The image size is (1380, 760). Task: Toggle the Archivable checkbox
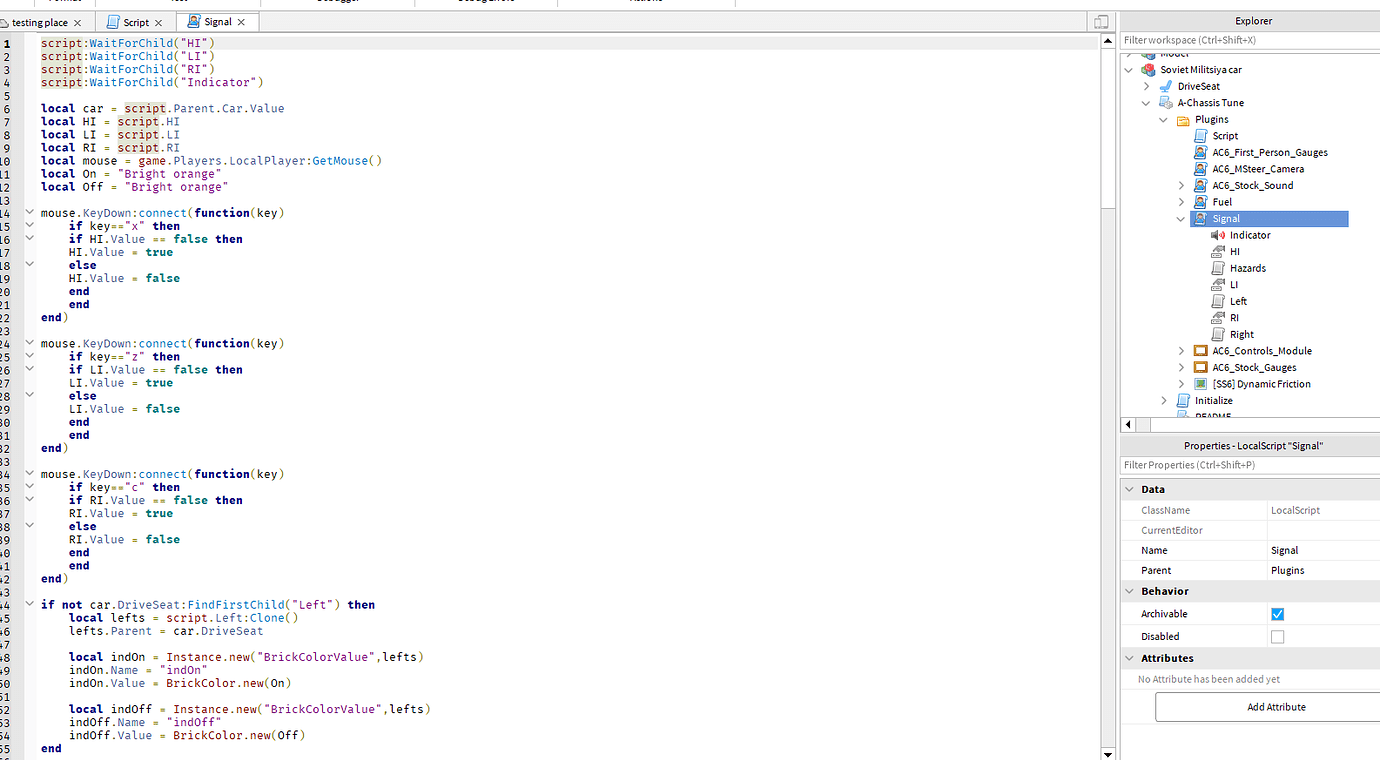coord(1277,614)
